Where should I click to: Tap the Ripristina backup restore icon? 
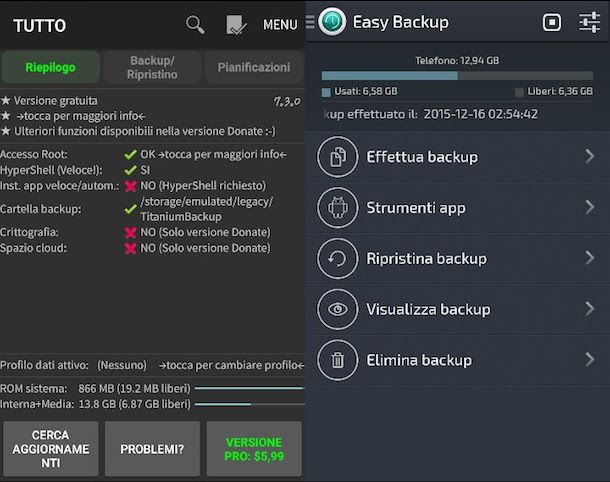click(x=338, y=258)
